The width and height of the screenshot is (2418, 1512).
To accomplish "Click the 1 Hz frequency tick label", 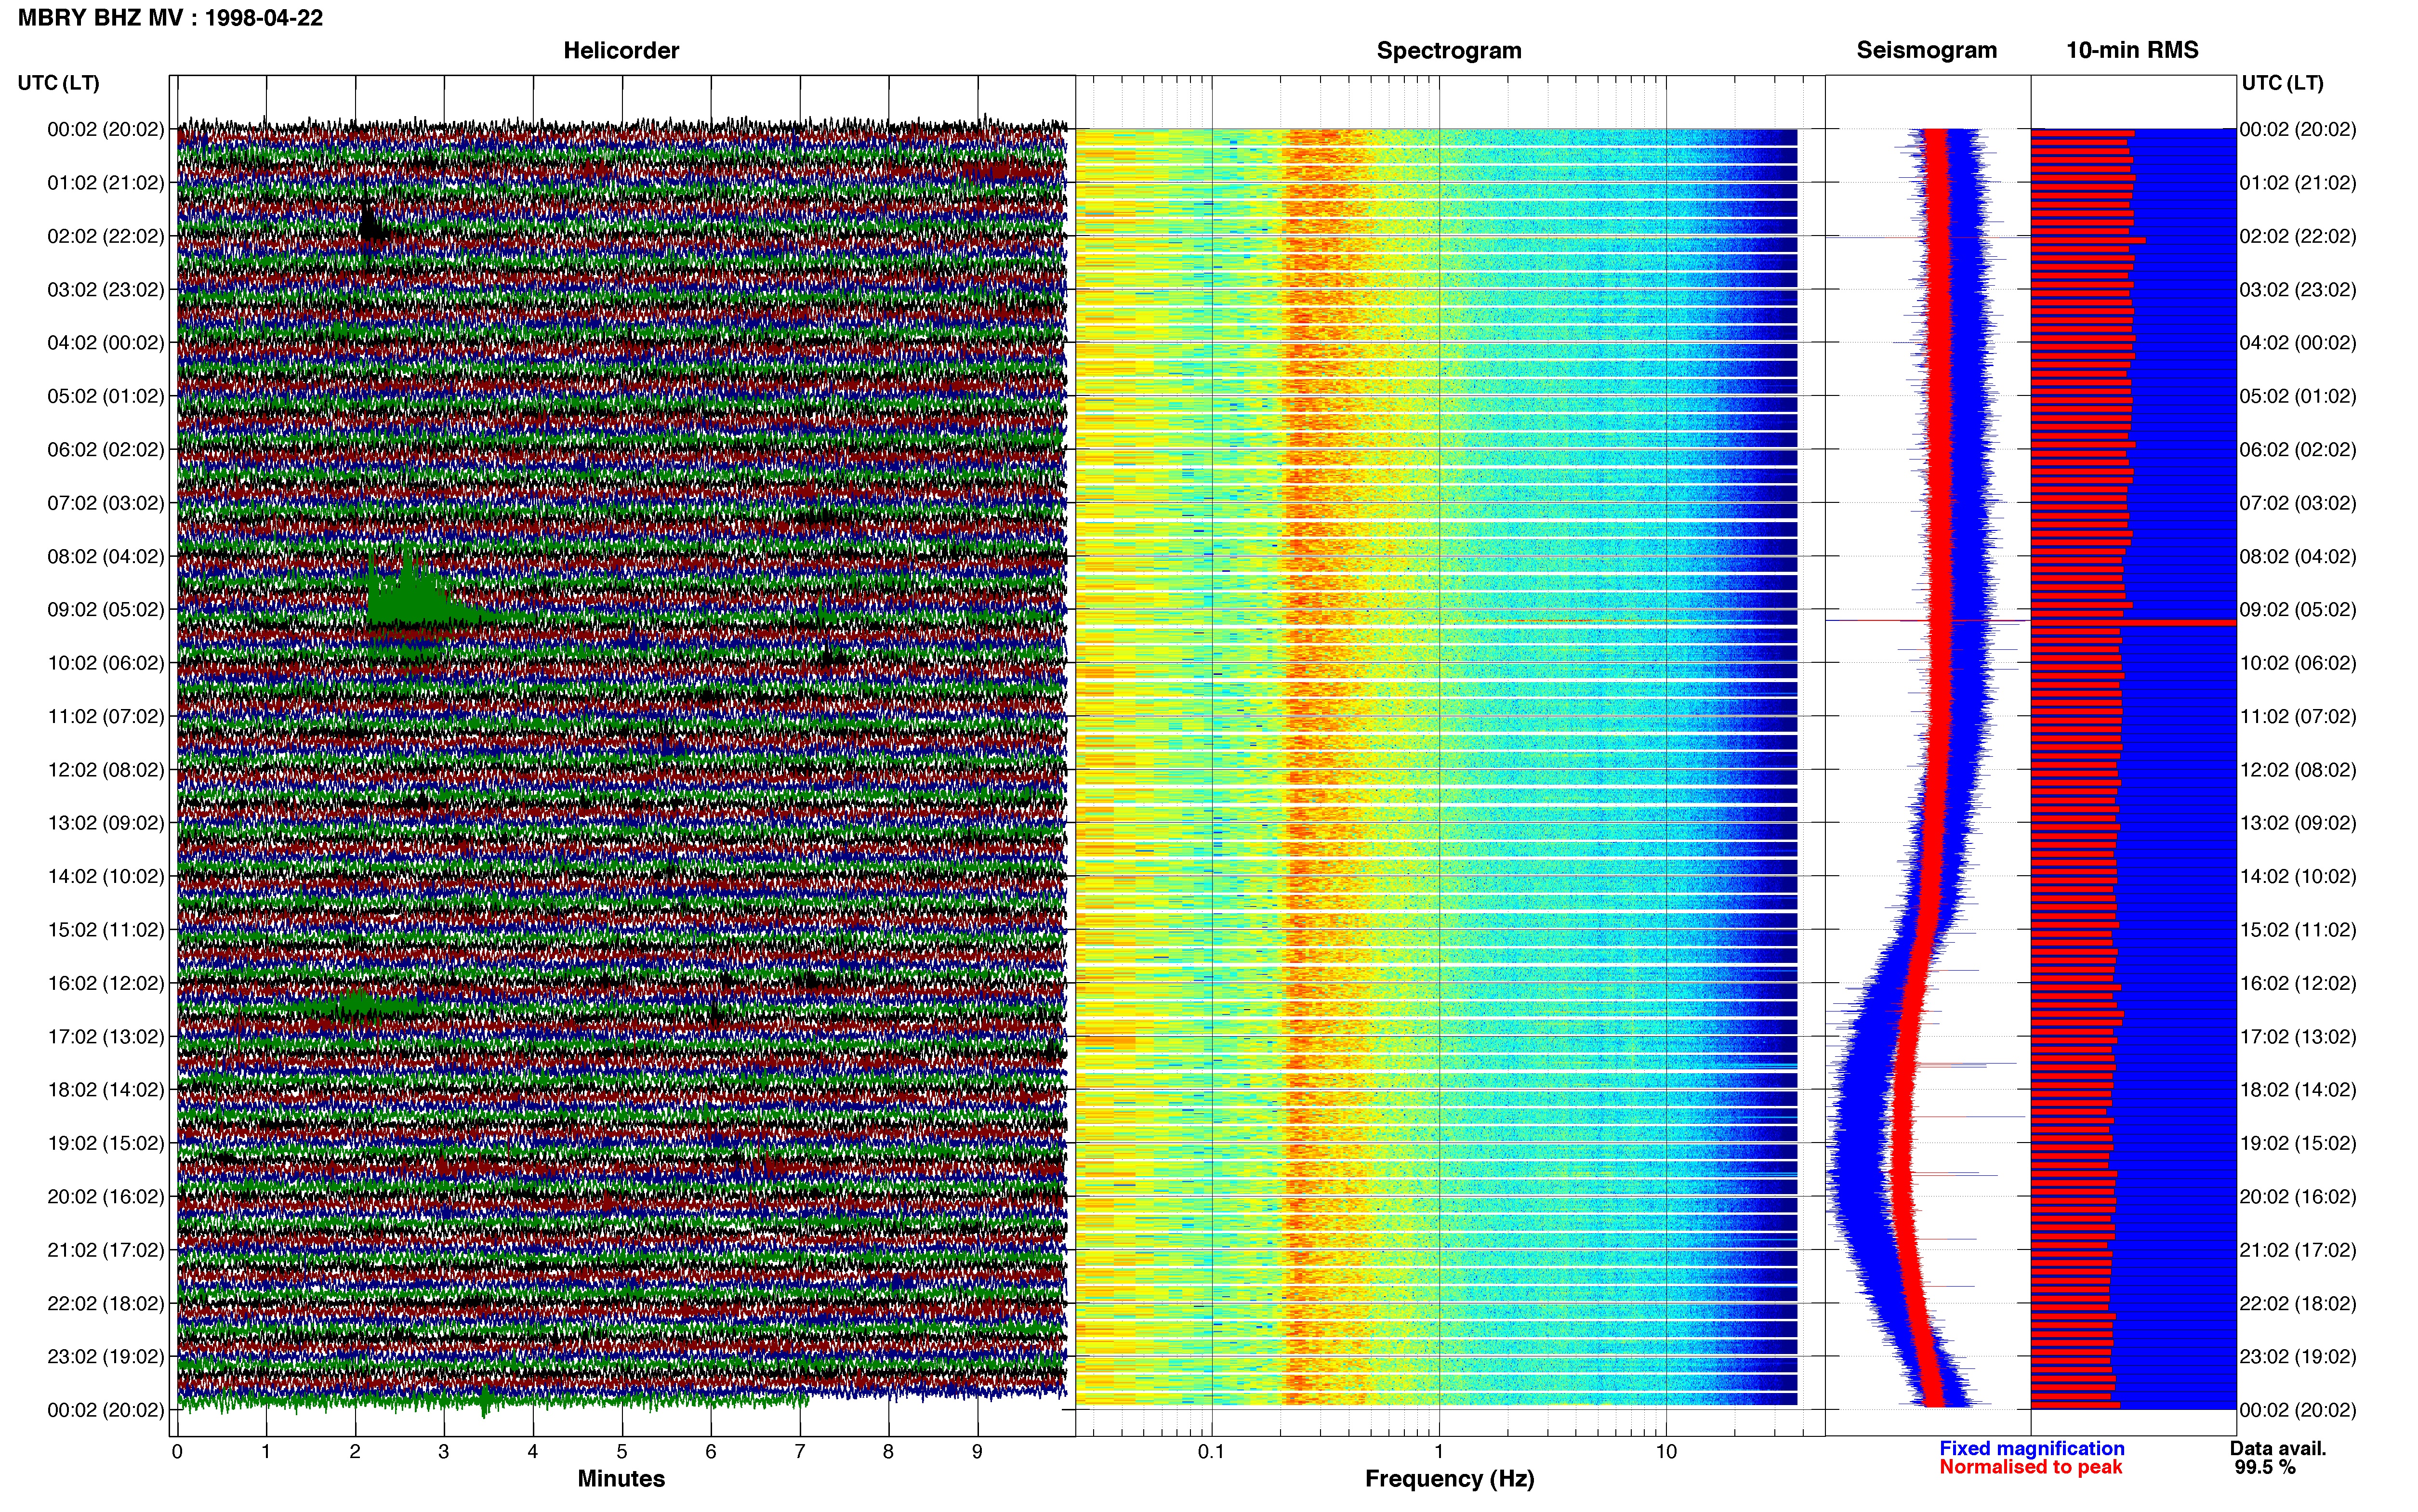I will (x=1439, y=1452).
